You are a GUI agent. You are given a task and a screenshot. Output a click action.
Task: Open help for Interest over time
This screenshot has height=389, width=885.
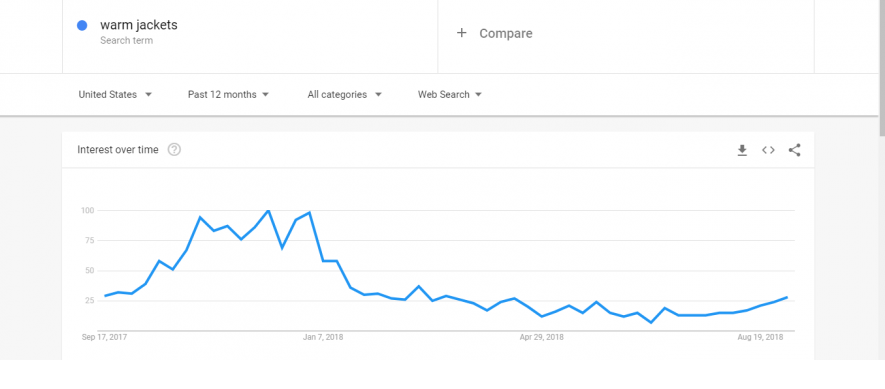tap(174, 150)
